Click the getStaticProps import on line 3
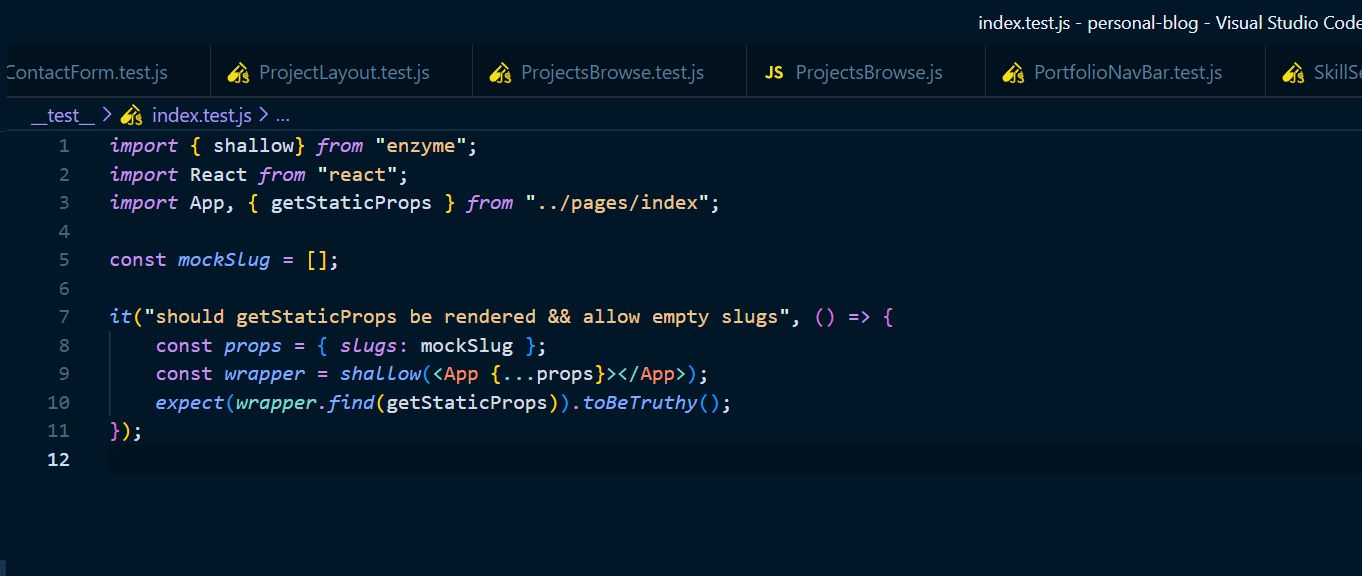The height and width of the screenshot is (576, 1362). pos(351,203)
